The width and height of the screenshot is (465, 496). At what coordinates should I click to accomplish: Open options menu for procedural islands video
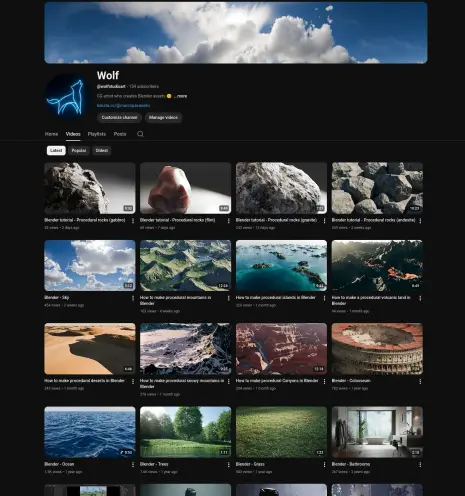click(x=324, y=298)
